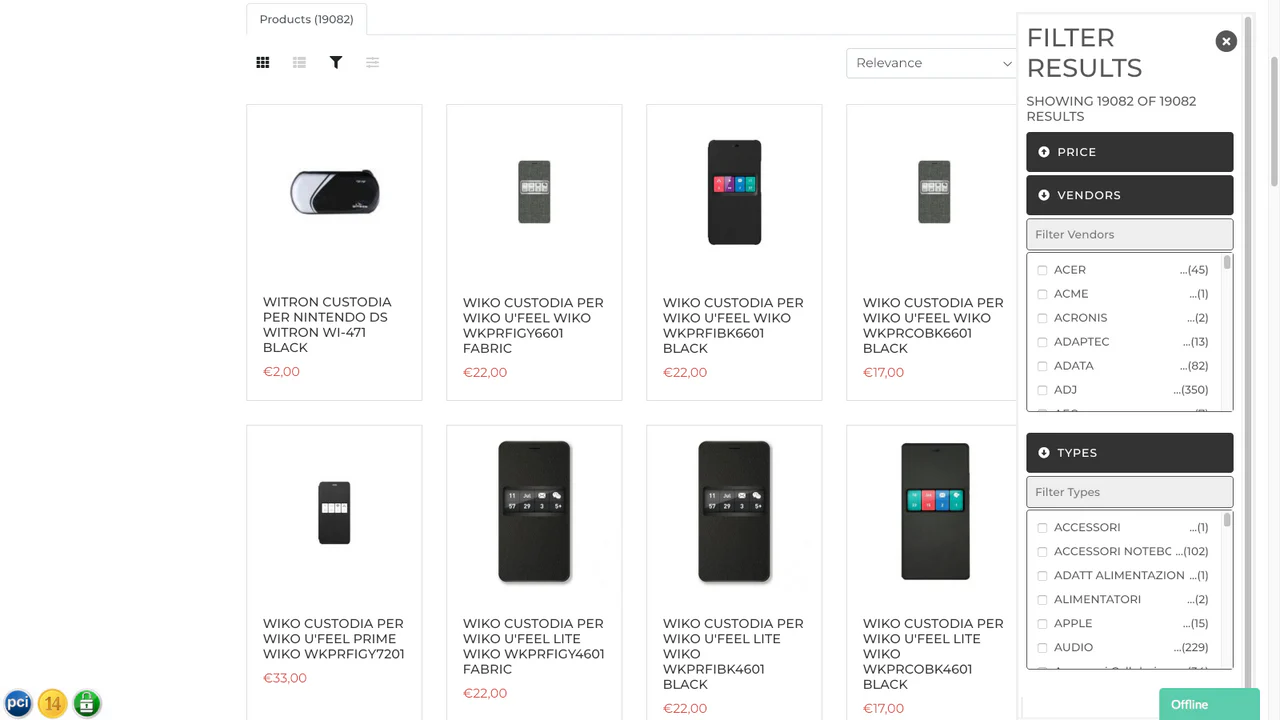
Task: Switch to grid view icon
Action: 263,63
